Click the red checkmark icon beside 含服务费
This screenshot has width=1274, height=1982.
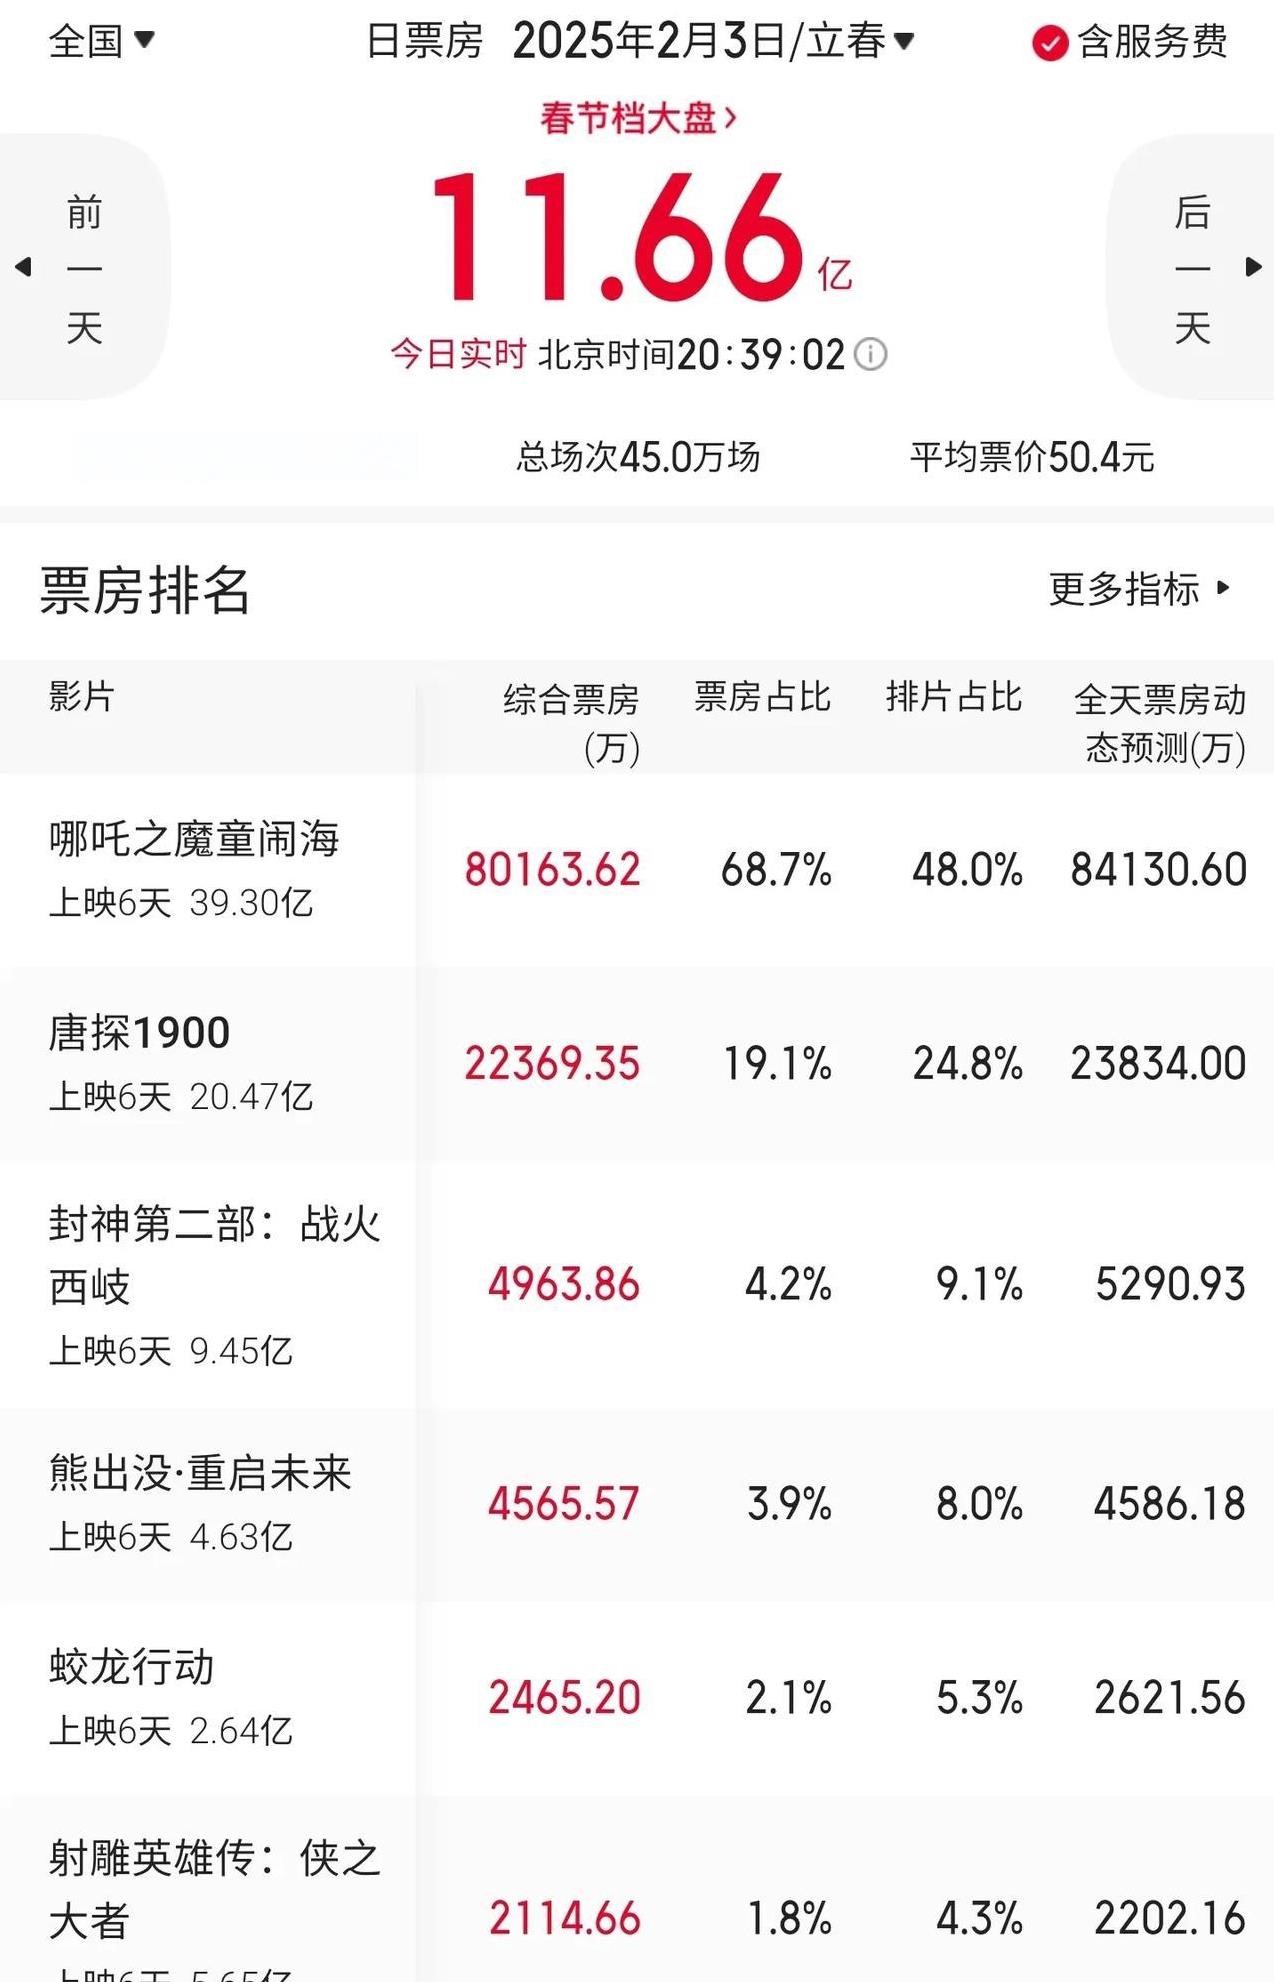tap(1050, 43)
